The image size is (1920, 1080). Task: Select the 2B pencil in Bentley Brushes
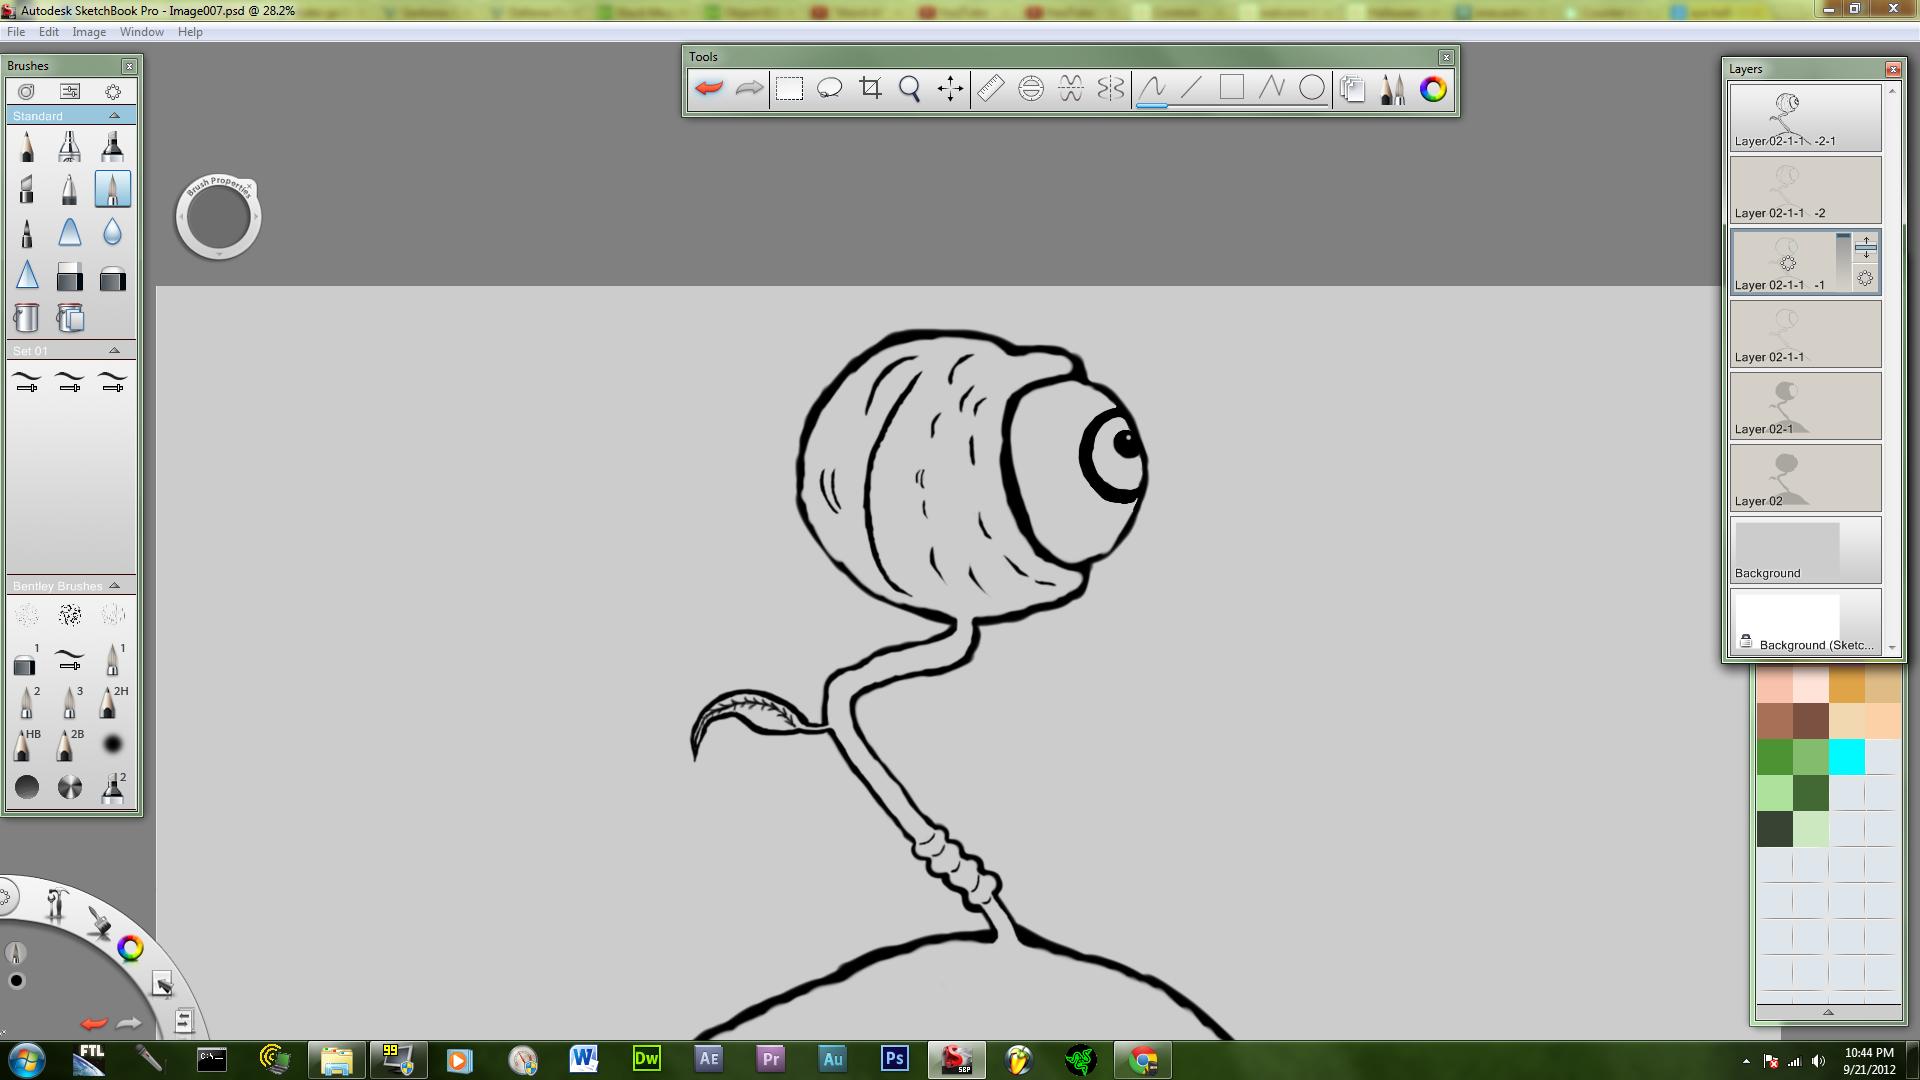[70, 745]
